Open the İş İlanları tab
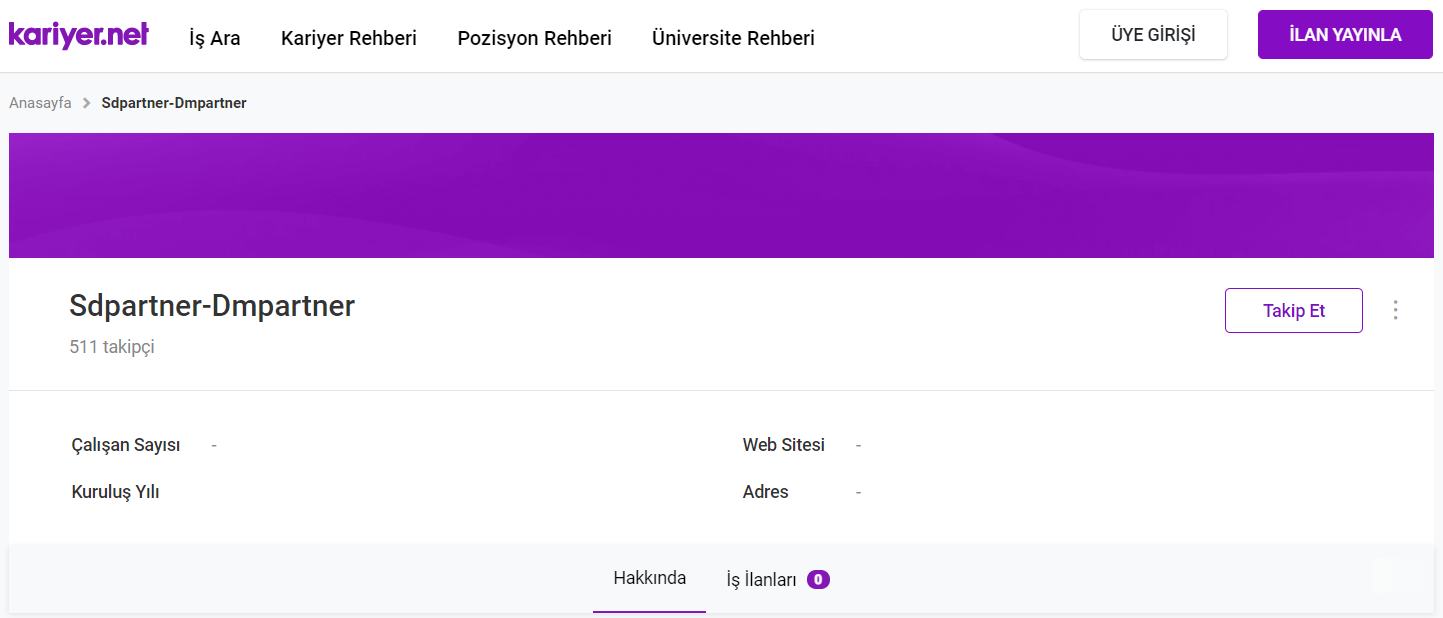The image size is (1443, 618). 761,579
